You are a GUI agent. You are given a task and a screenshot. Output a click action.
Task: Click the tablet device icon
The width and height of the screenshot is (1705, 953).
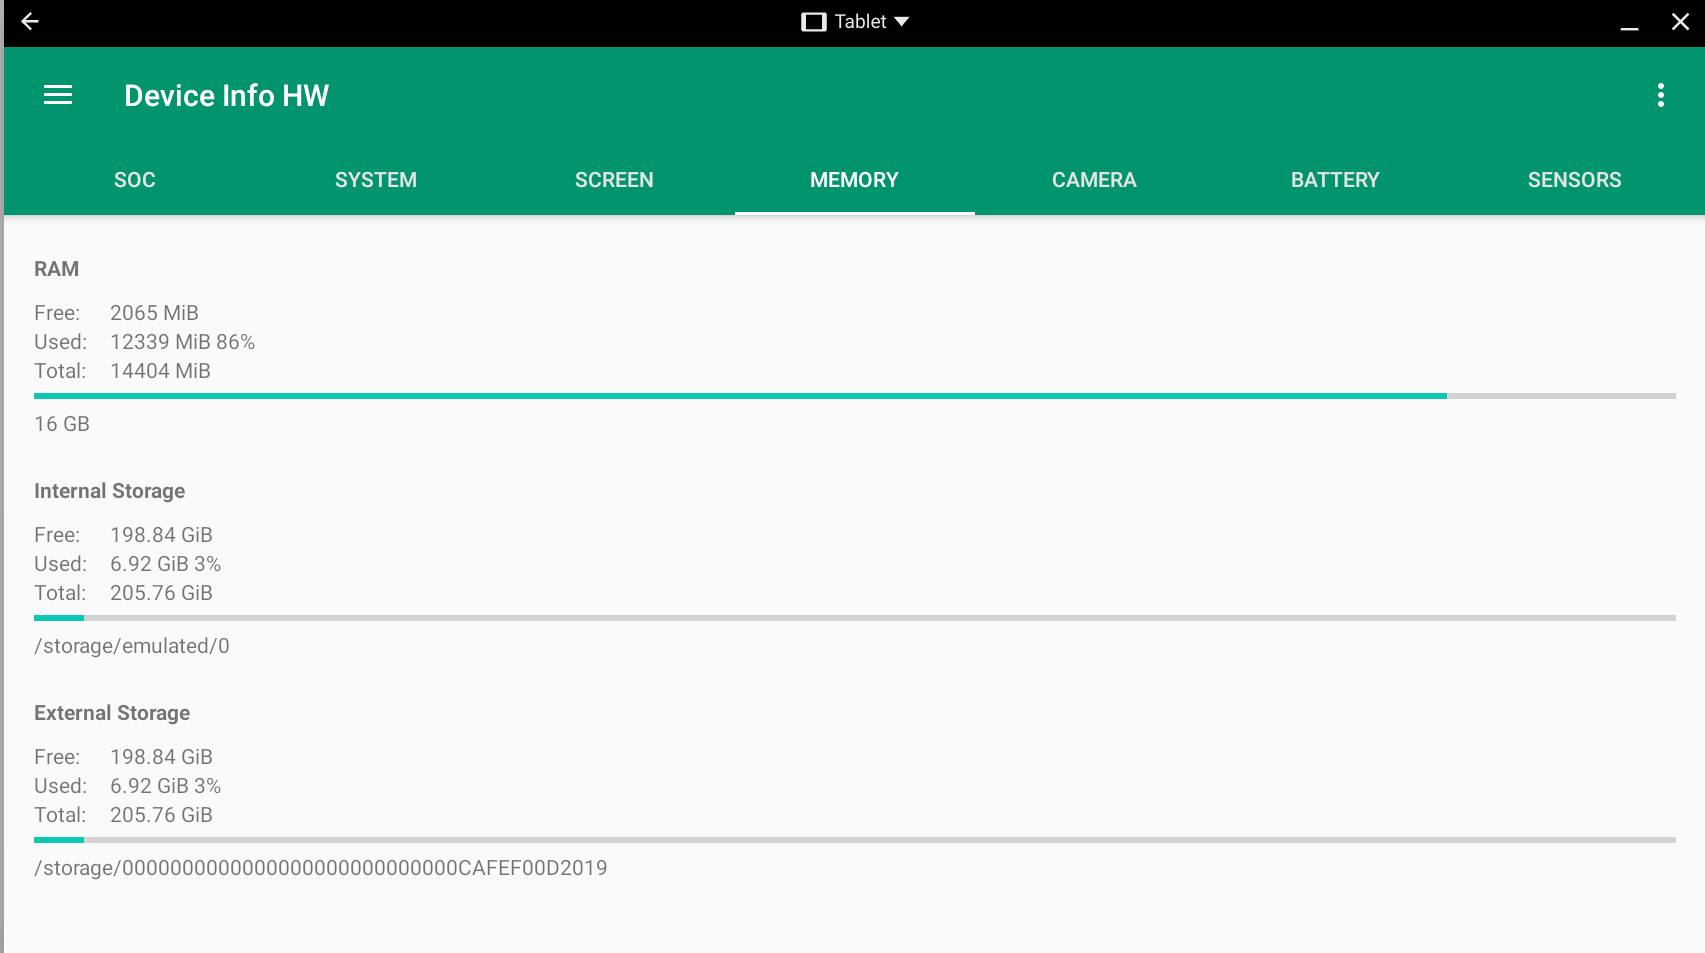point(813,22)
